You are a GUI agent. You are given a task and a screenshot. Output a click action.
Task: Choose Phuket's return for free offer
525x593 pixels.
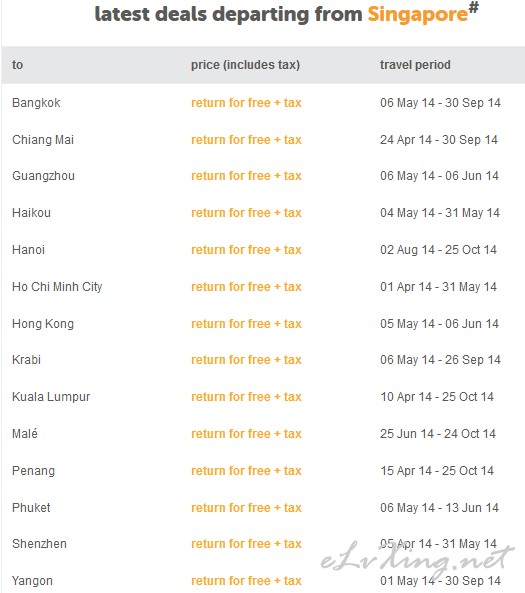[x=246, y=508]
